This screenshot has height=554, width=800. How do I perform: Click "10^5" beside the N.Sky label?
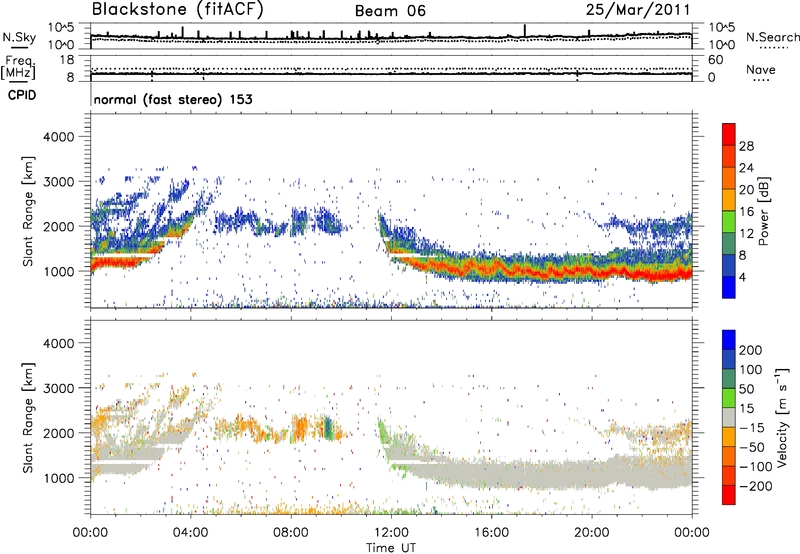[61, 28]
